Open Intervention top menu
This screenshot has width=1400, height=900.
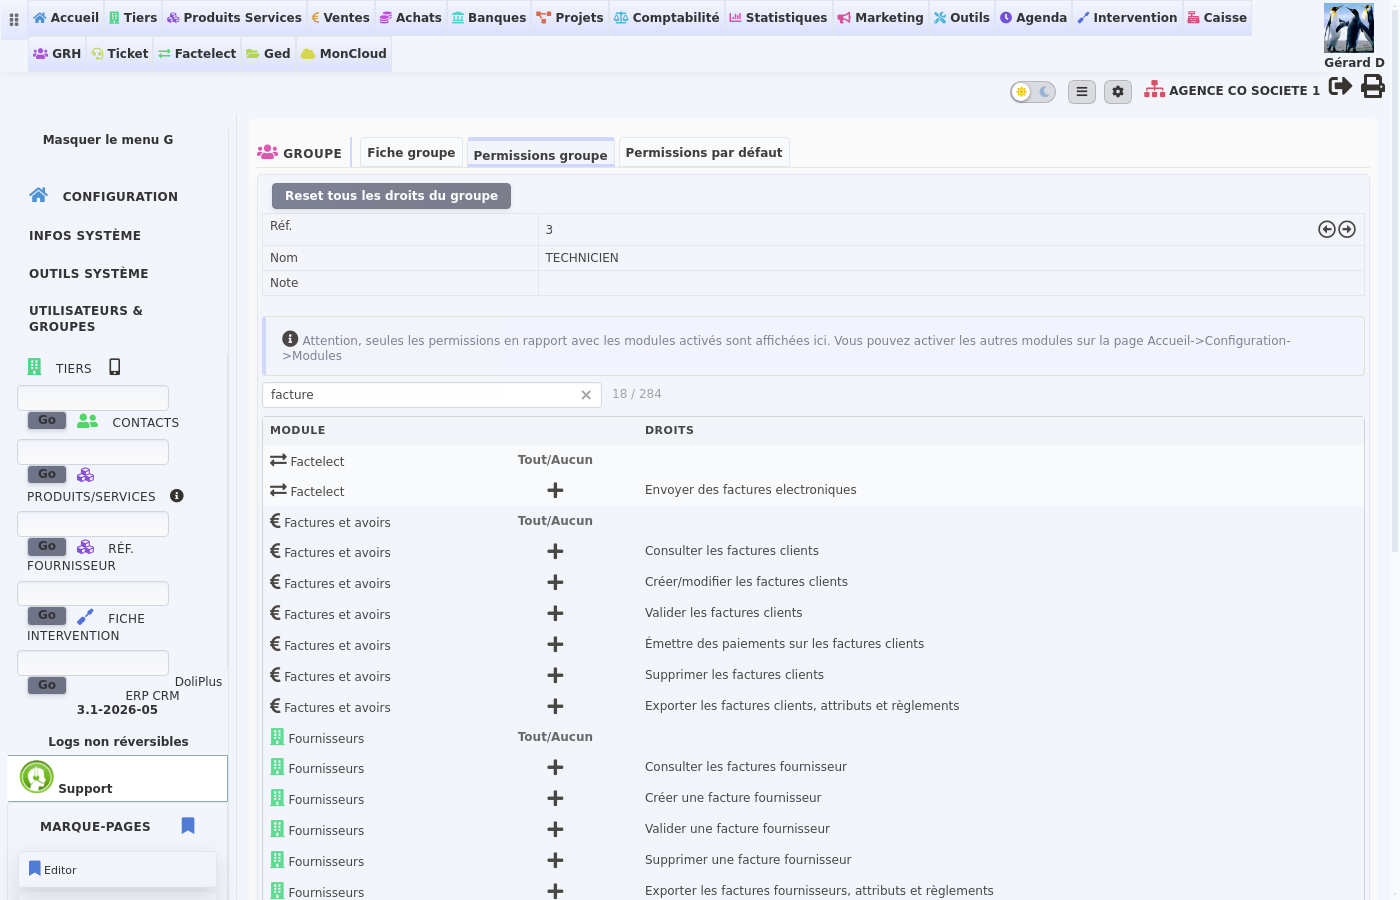1127,18
